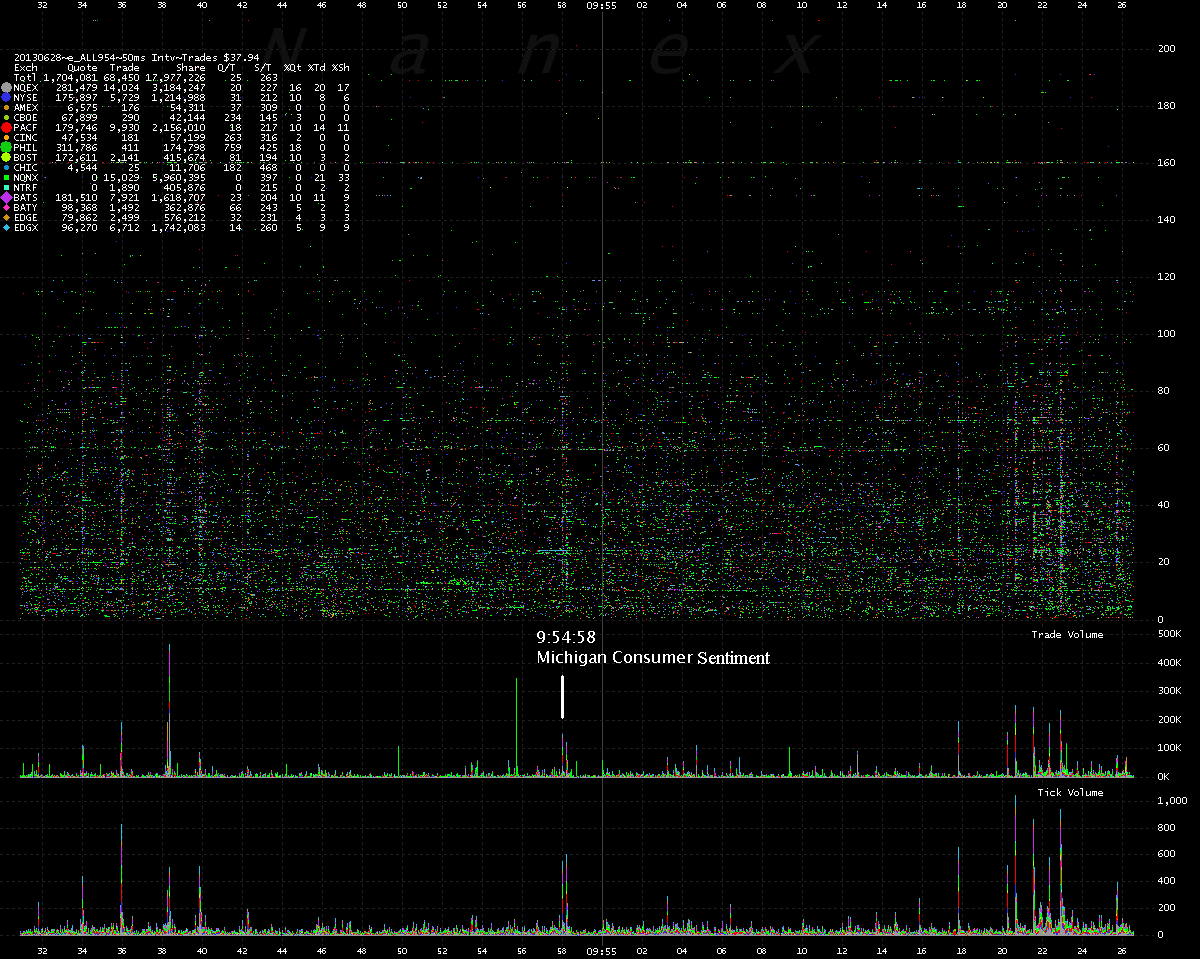
Task: Click the teal NTRF square marker
Action: [6, 188]
